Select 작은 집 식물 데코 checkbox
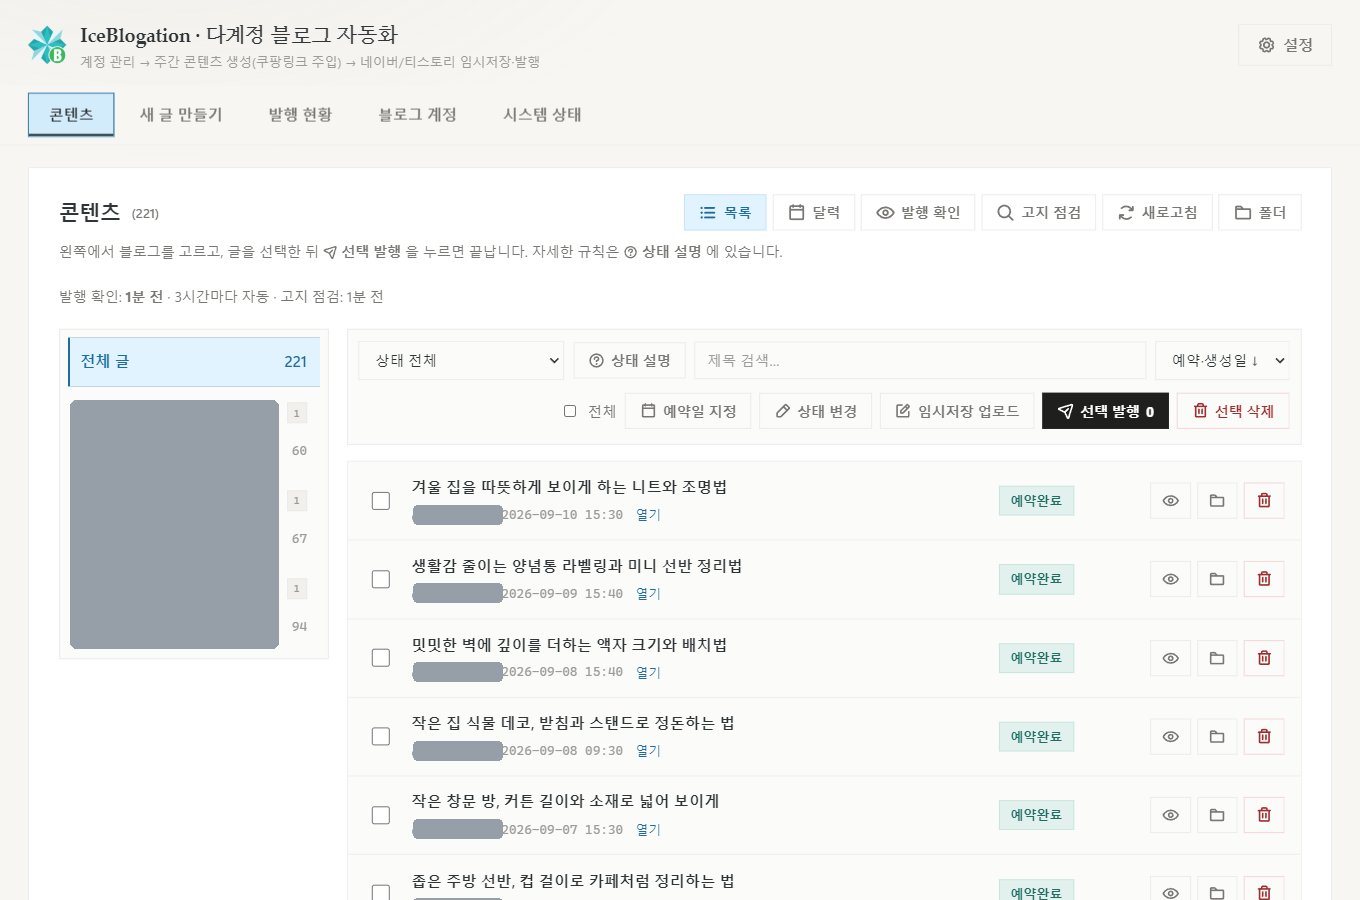Image resolution: width=1360 pixels, height=900 pixels. point(381,736)
